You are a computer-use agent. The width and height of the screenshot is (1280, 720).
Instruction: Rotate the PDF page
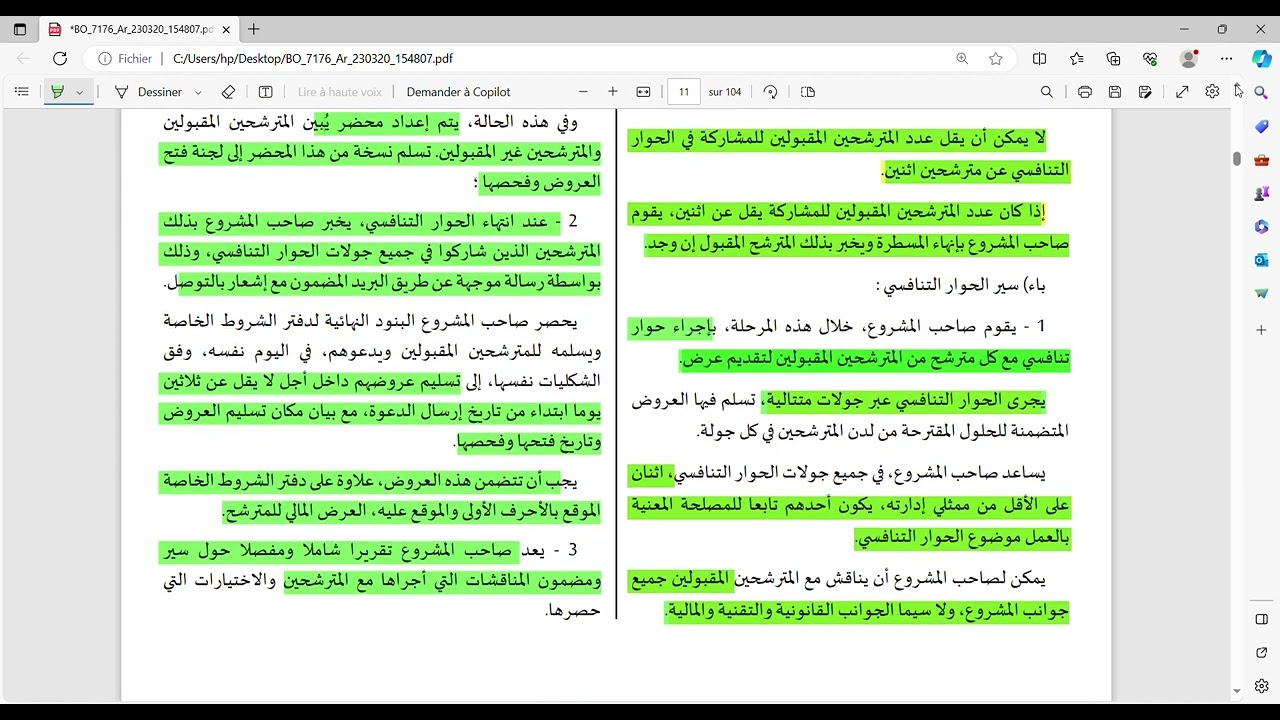770,92
